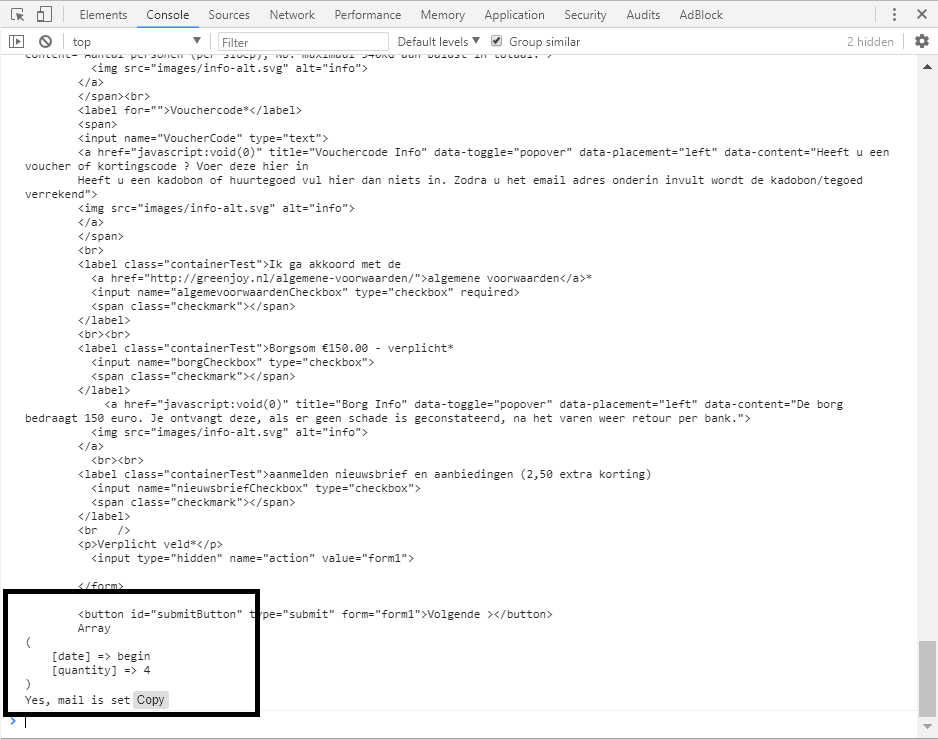Image resolution: width=938 pixels, height=739 pixels.
Task: Focus the Filter input field
Action: [x=303, y=42]
